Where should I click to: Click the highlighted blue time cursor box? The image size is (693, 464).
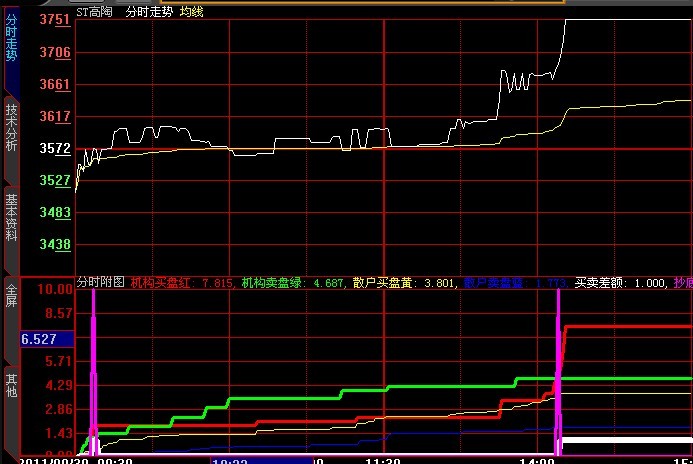click(262, 460)
